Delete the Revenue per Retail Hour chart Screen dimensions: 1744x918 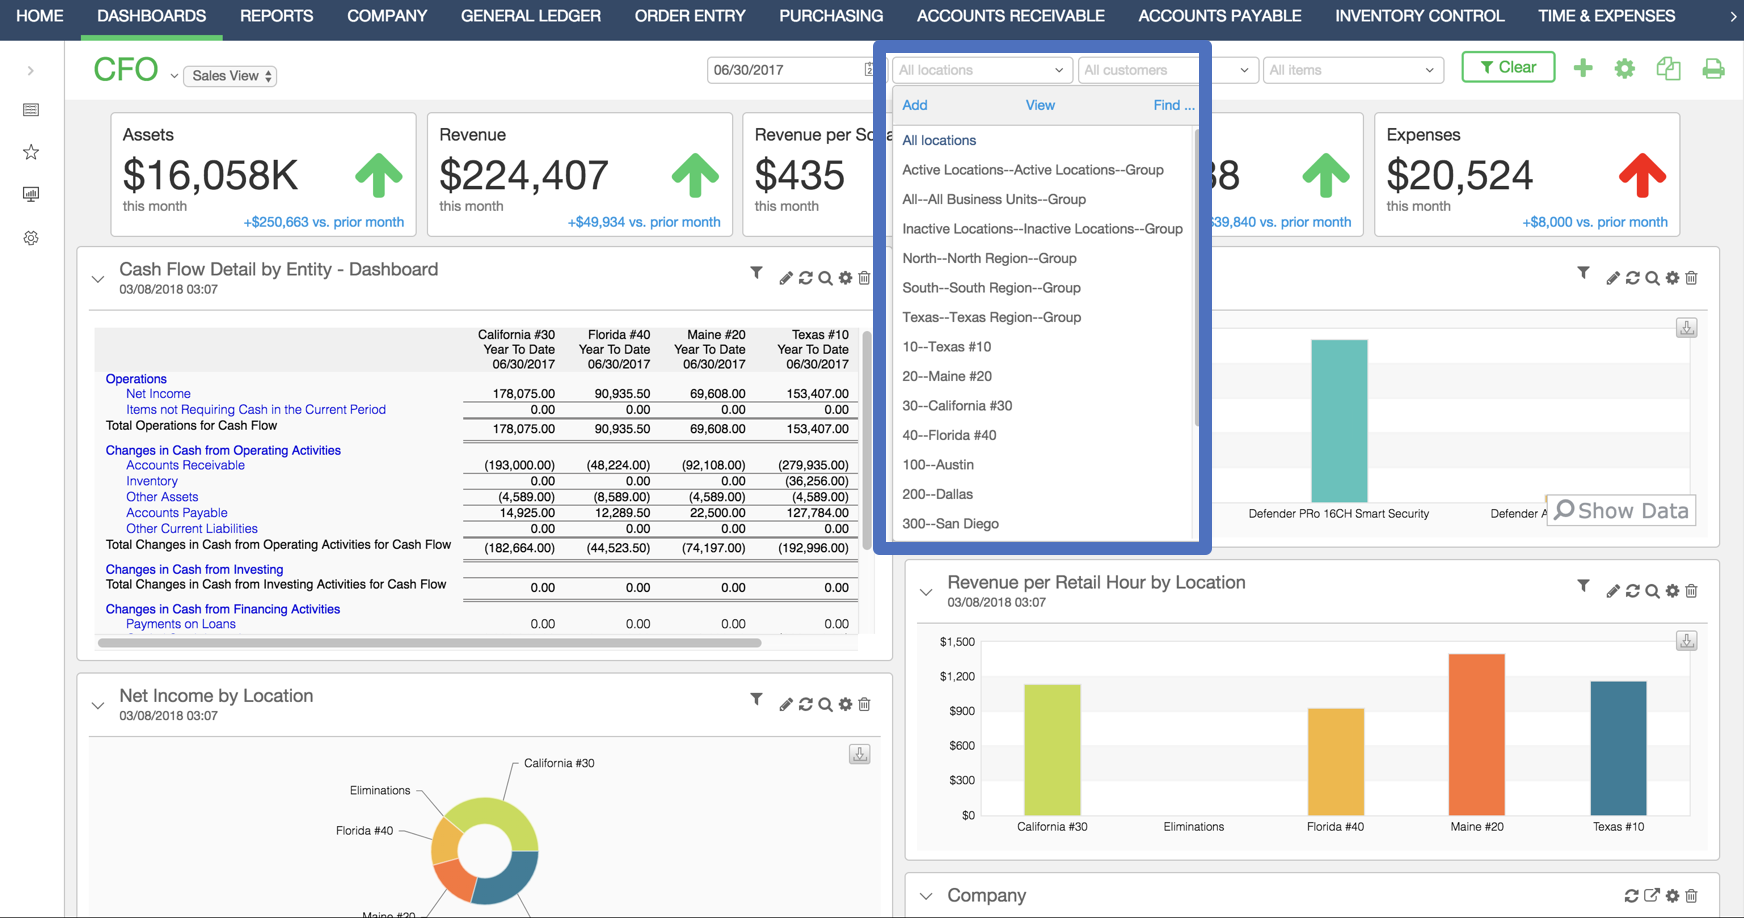[1691, 590]
